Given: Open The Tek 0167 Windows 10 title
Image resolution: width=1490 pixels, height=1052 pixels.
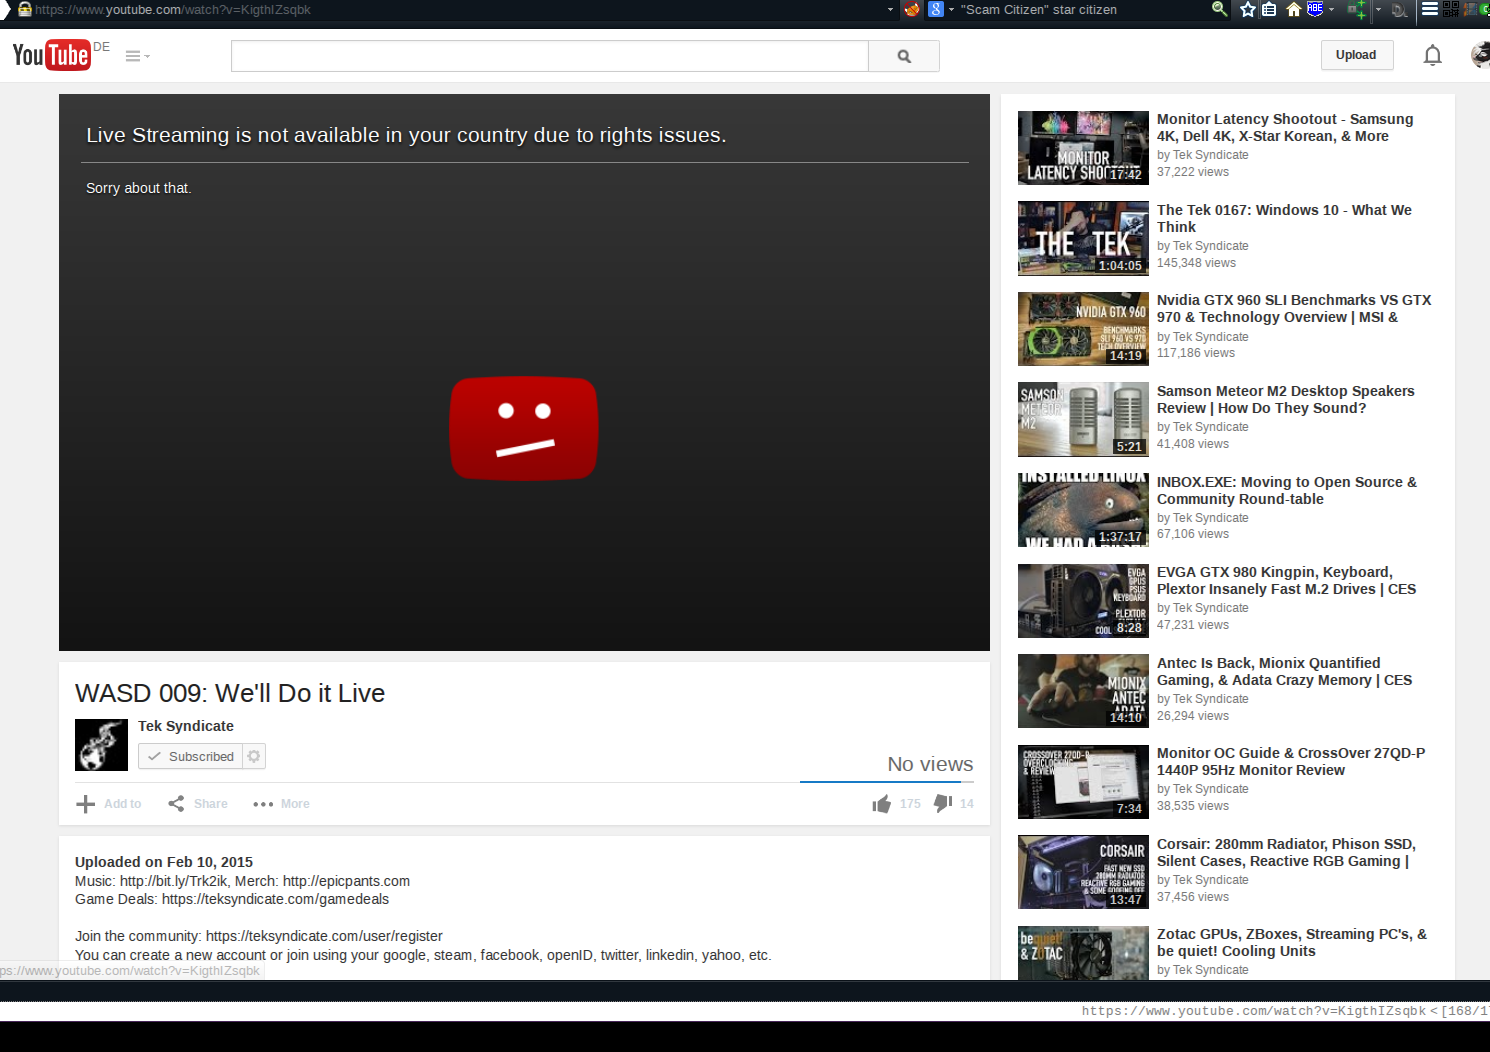Looking at the screenshot, I should pos(1284,218).
